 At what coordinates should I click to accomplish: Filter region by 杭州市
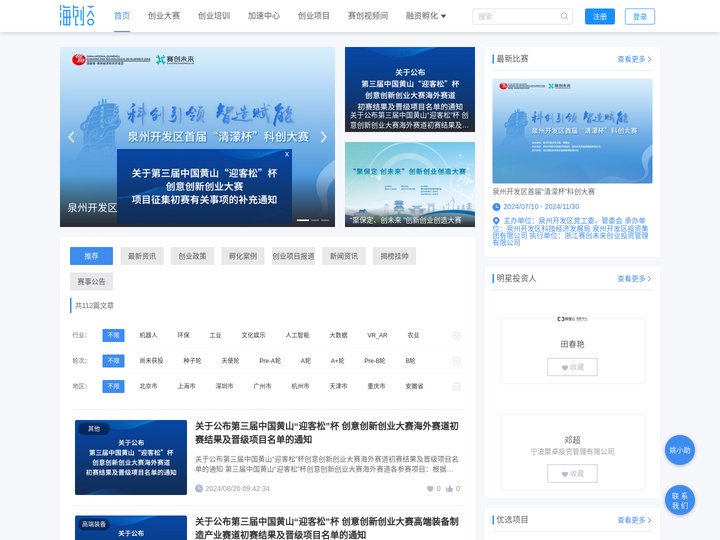coord(300,387)
